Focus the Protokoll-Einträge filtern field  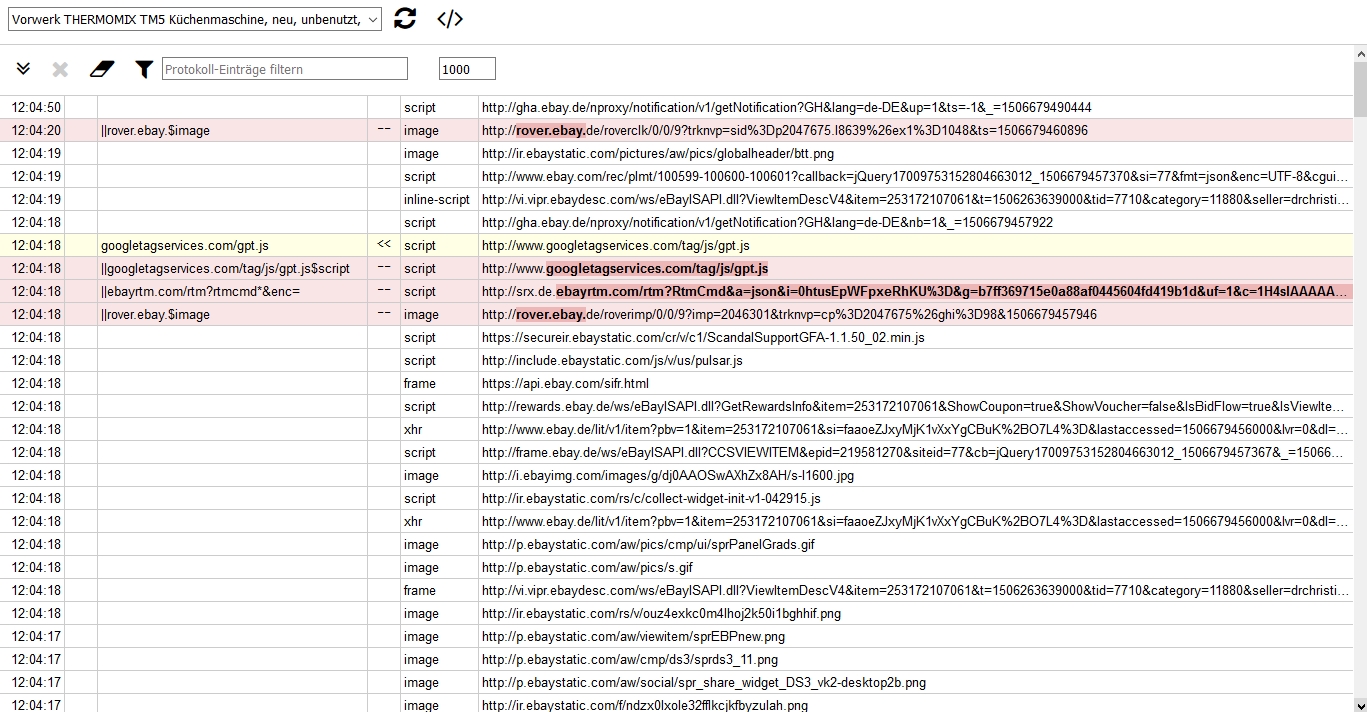[x=285, y=69]
